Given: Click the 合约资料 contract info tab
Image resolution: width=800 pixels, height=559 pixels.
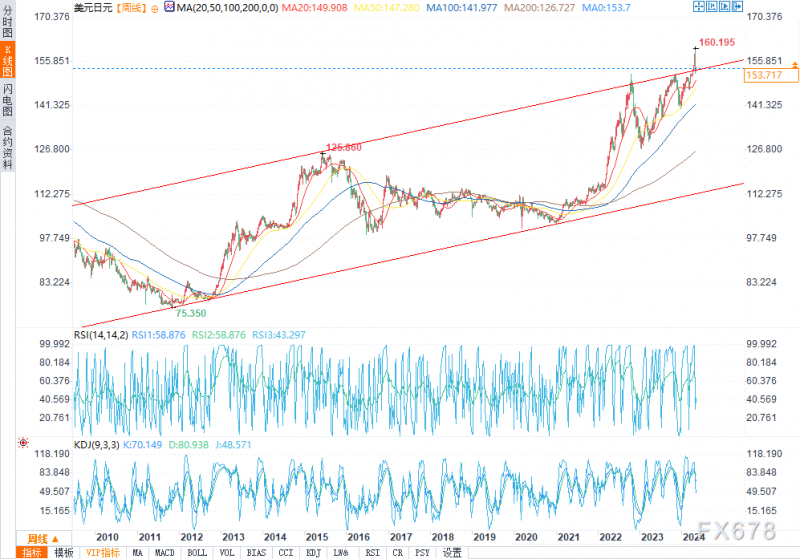Looking at the screenshot, I should [8, 147].
